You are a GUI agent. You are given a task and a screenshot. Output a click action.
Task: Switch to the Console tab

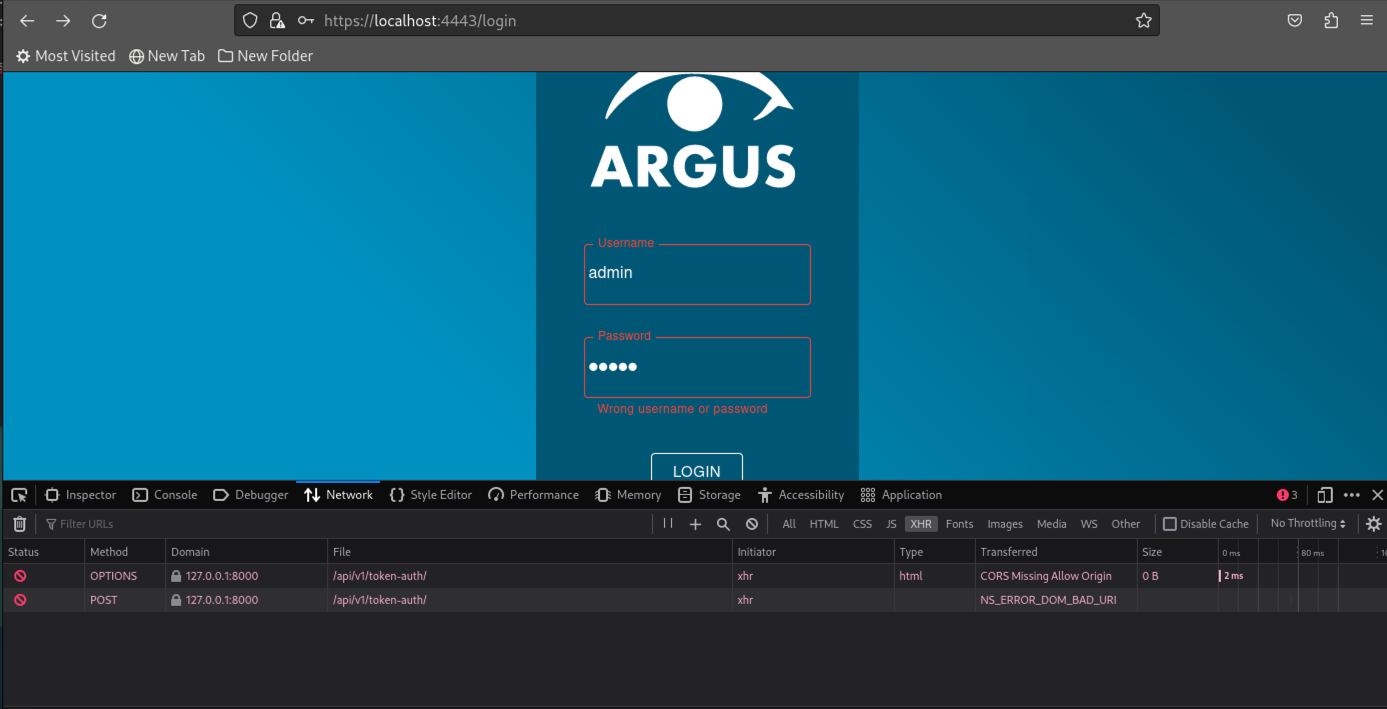coord(165,494)
